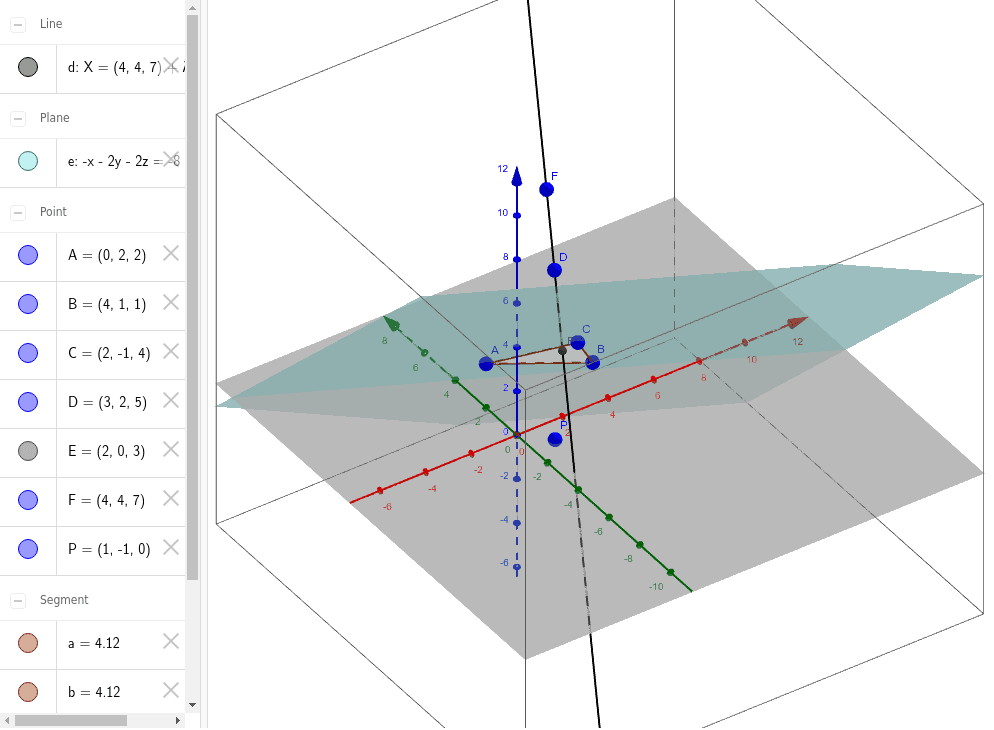Remove point A with its X icon
This screenshot has width=994, height=730.
coord(170,254)
